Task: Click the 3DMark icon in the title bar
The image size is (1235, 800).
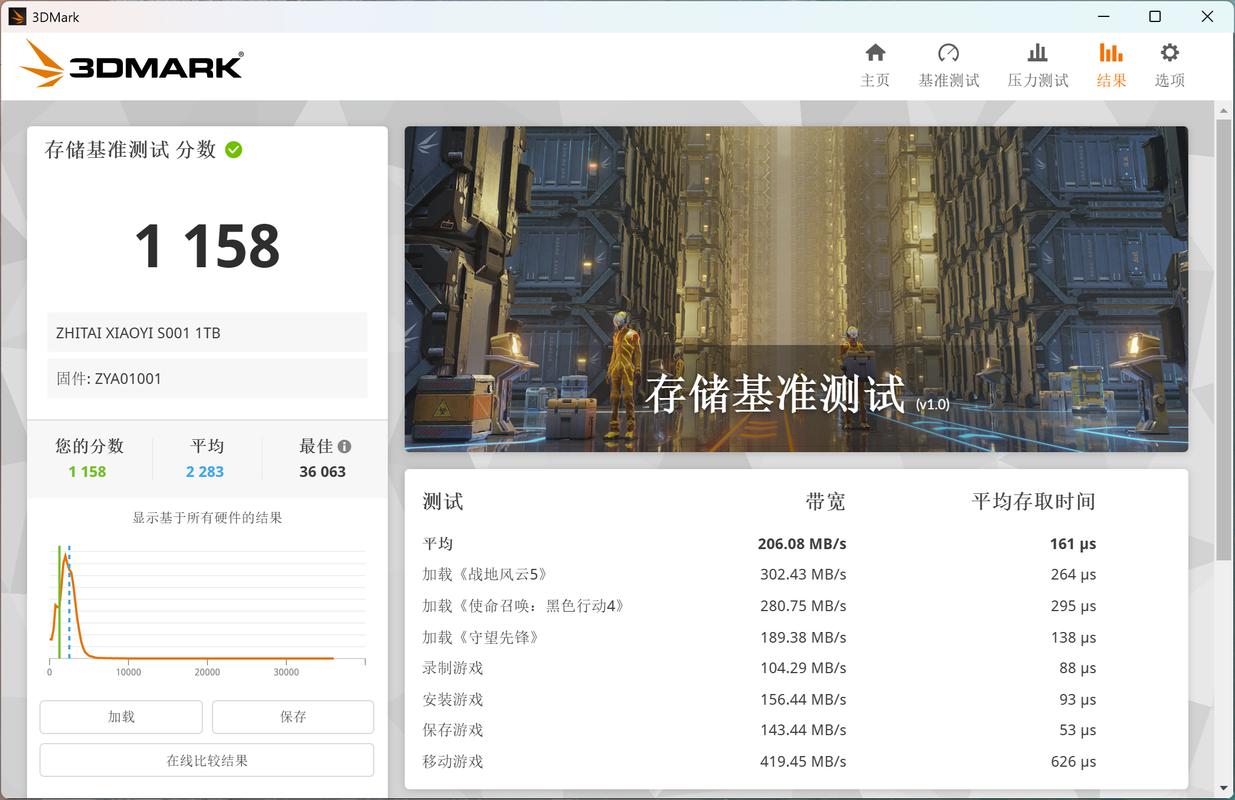Action: (x=19, y=16)
